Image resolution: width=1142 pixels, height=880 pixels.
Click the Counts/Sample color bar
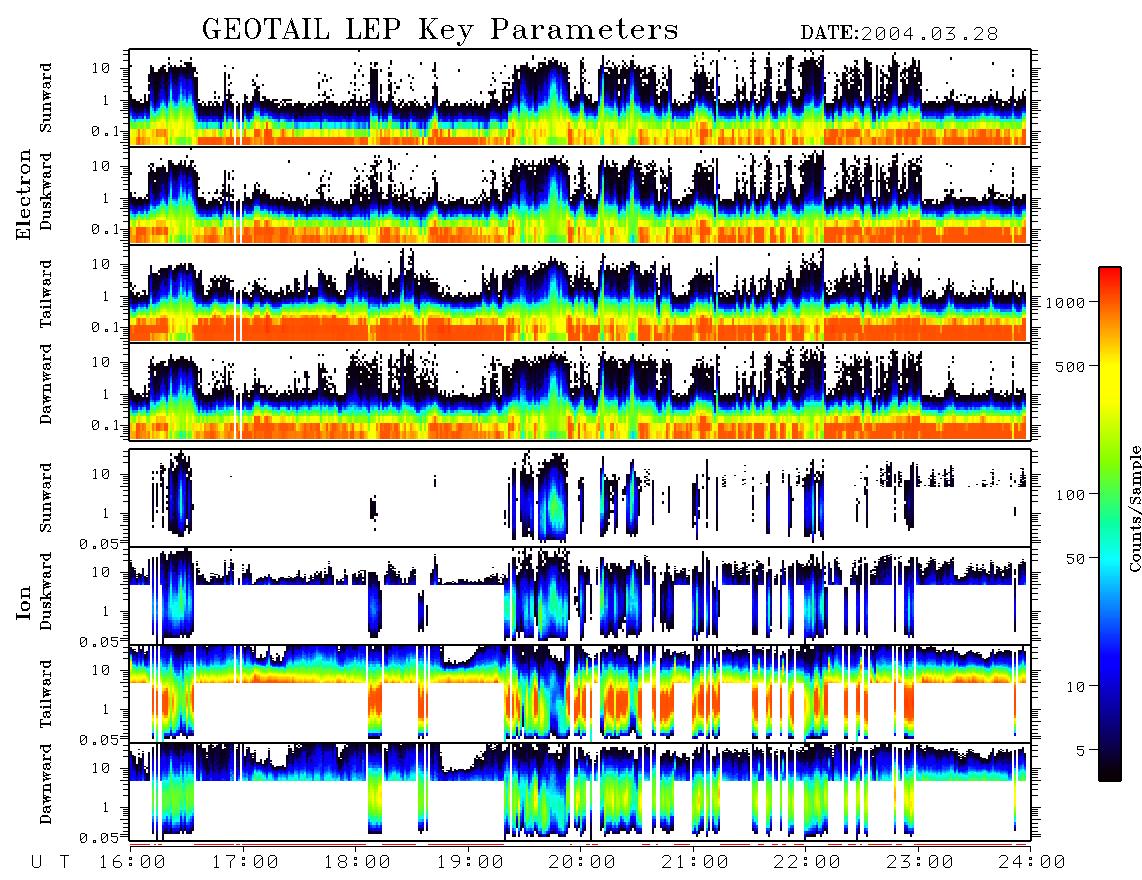[x=1109, y=525]
